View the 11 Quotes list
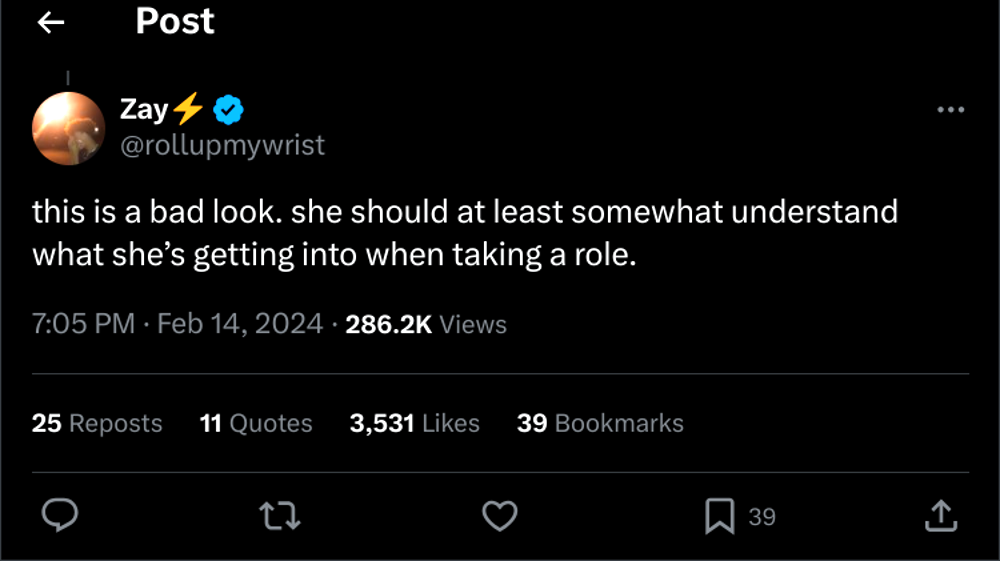1000x561 pixels. pos(256,423)
